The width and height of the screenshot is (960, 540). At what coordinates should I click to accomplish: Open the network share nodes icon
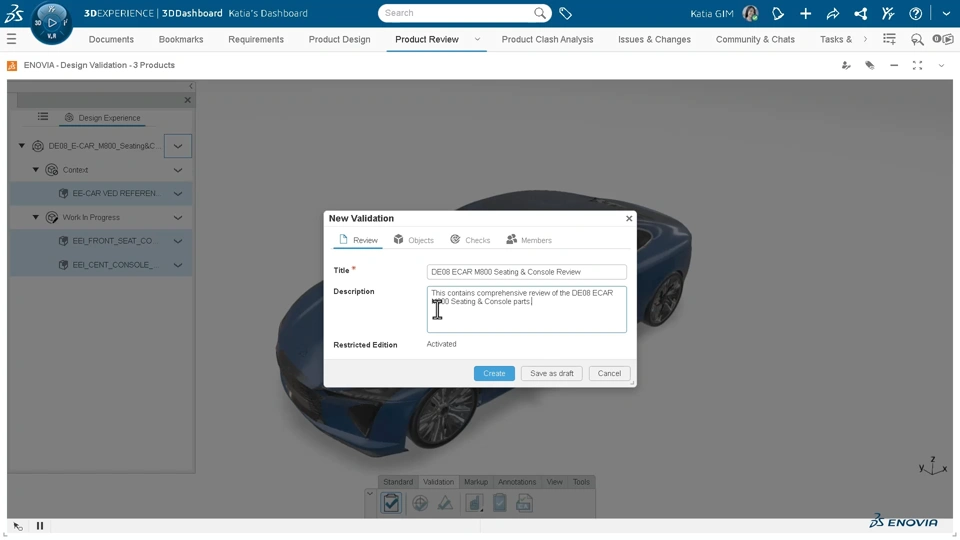point(860,13)
